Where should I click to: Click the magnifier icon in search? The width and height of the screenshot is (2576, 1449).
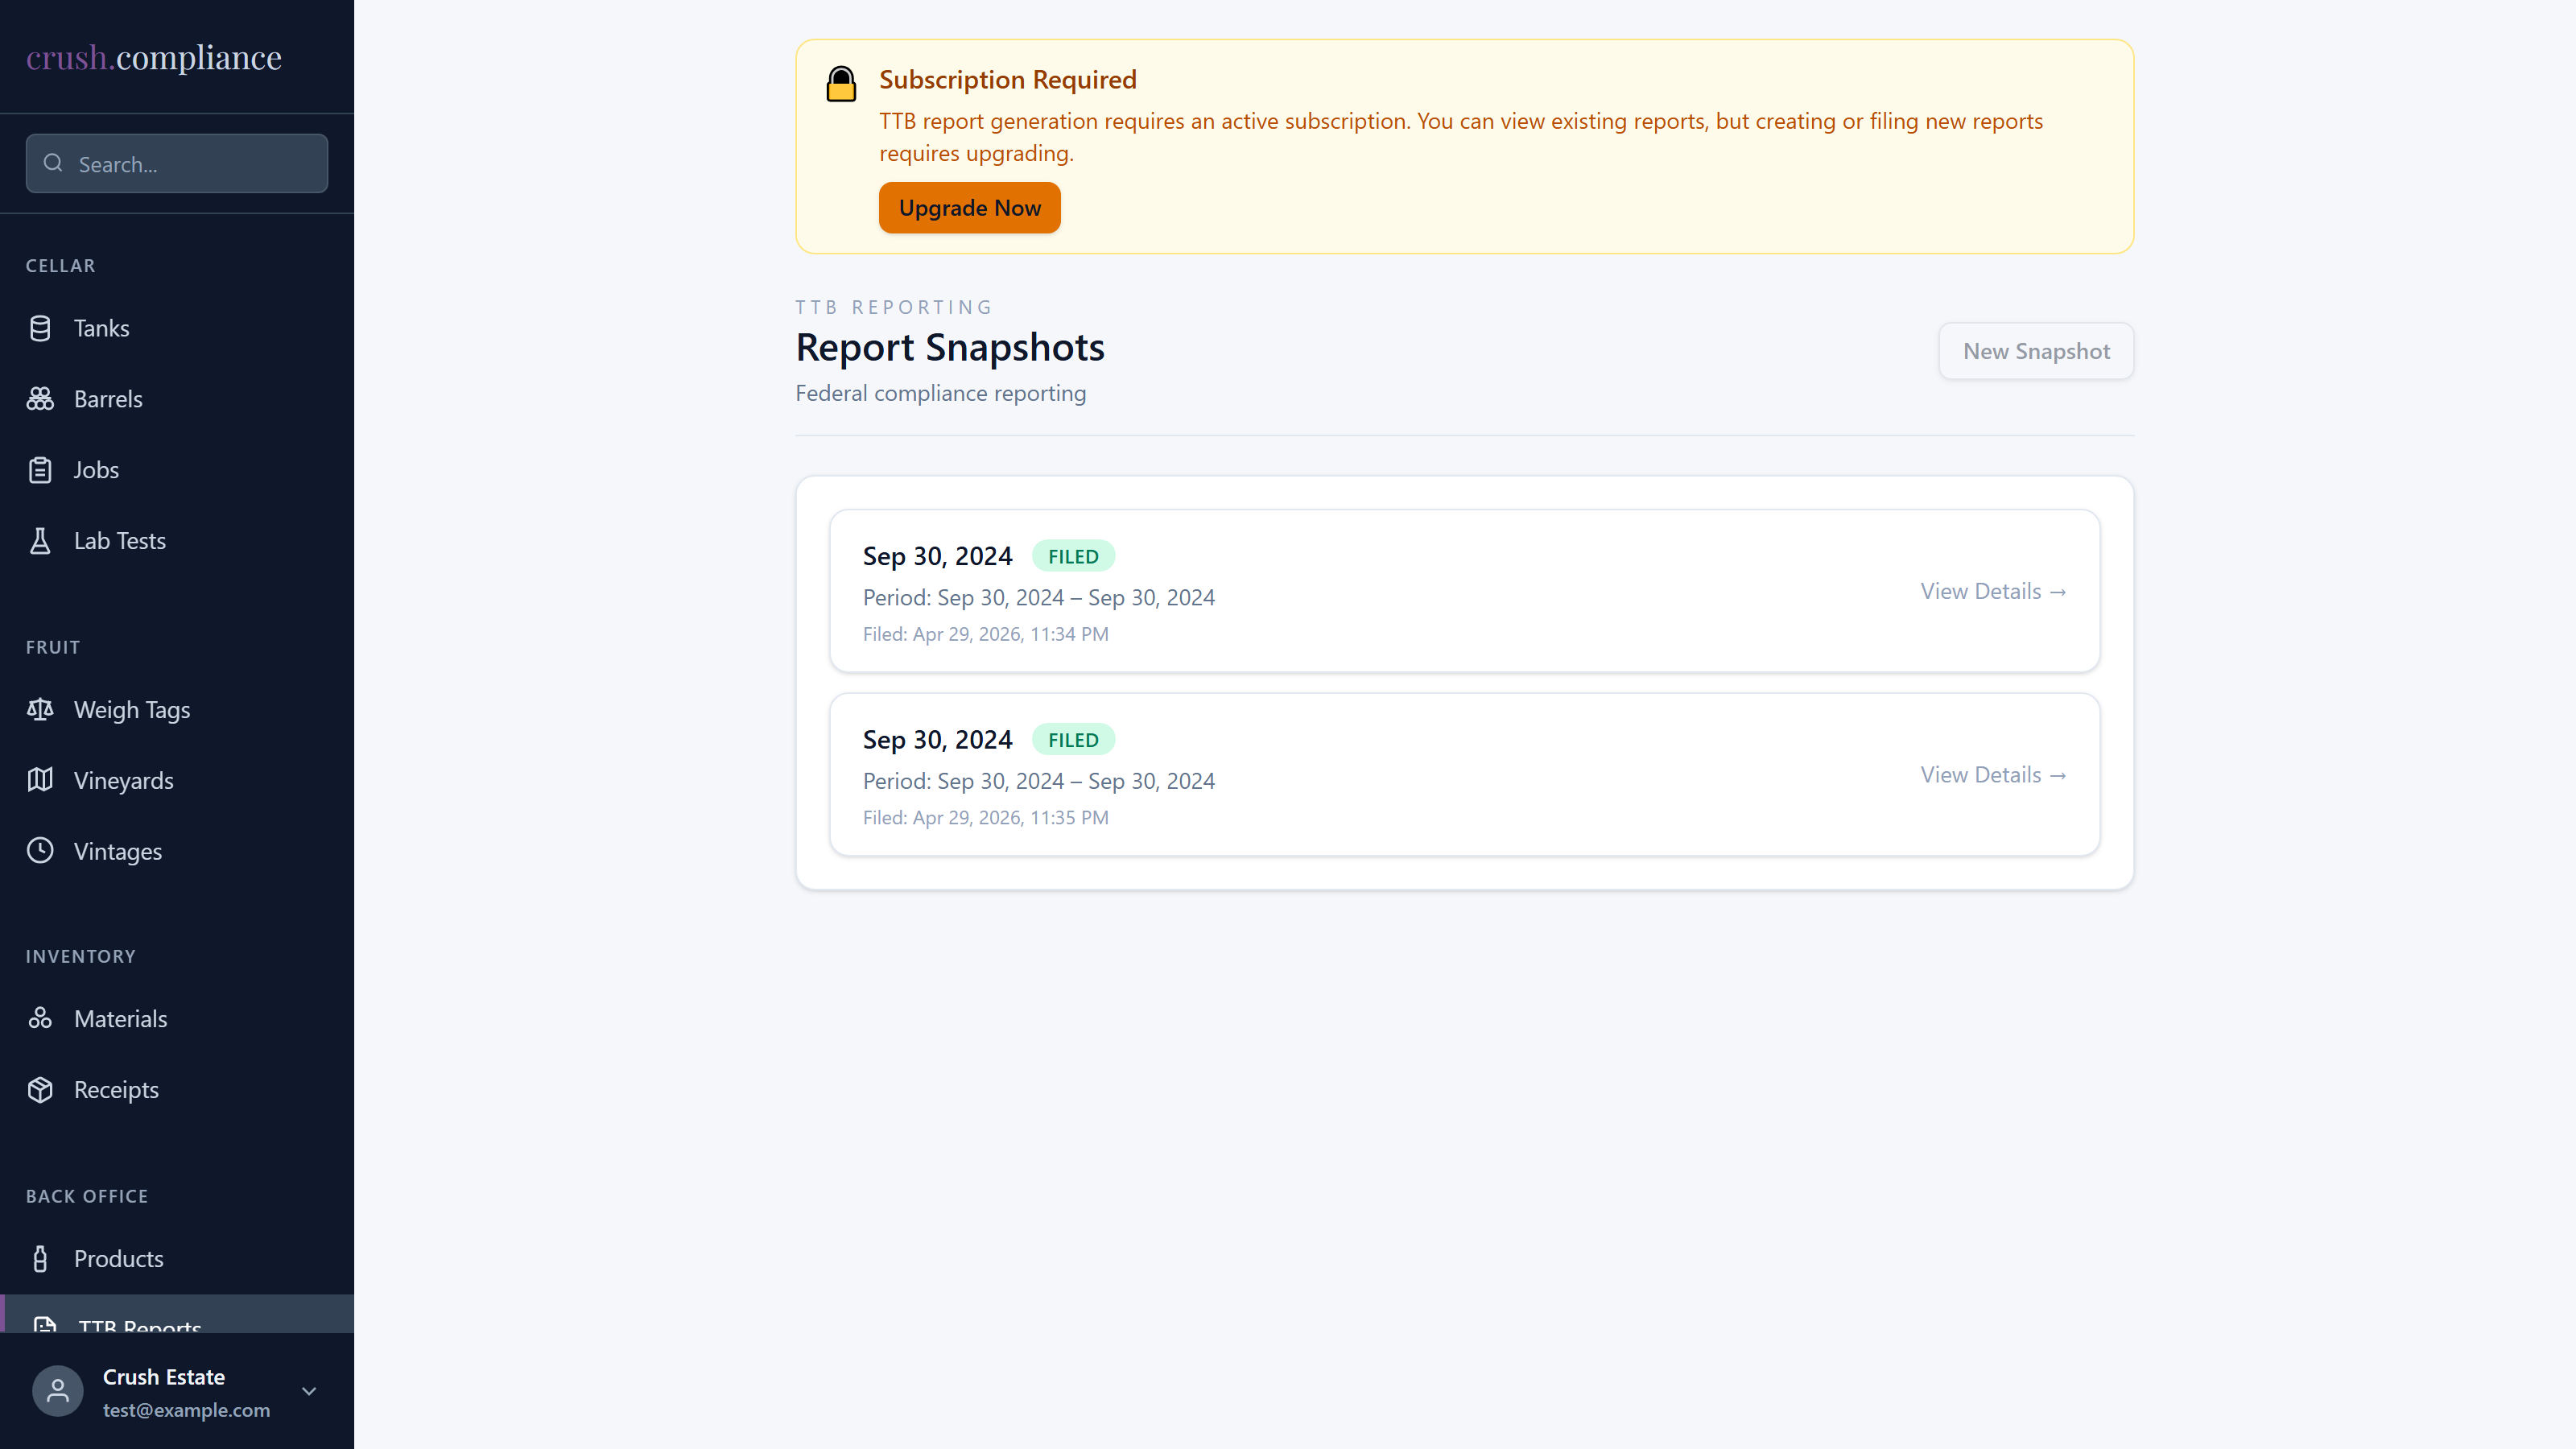53,163
